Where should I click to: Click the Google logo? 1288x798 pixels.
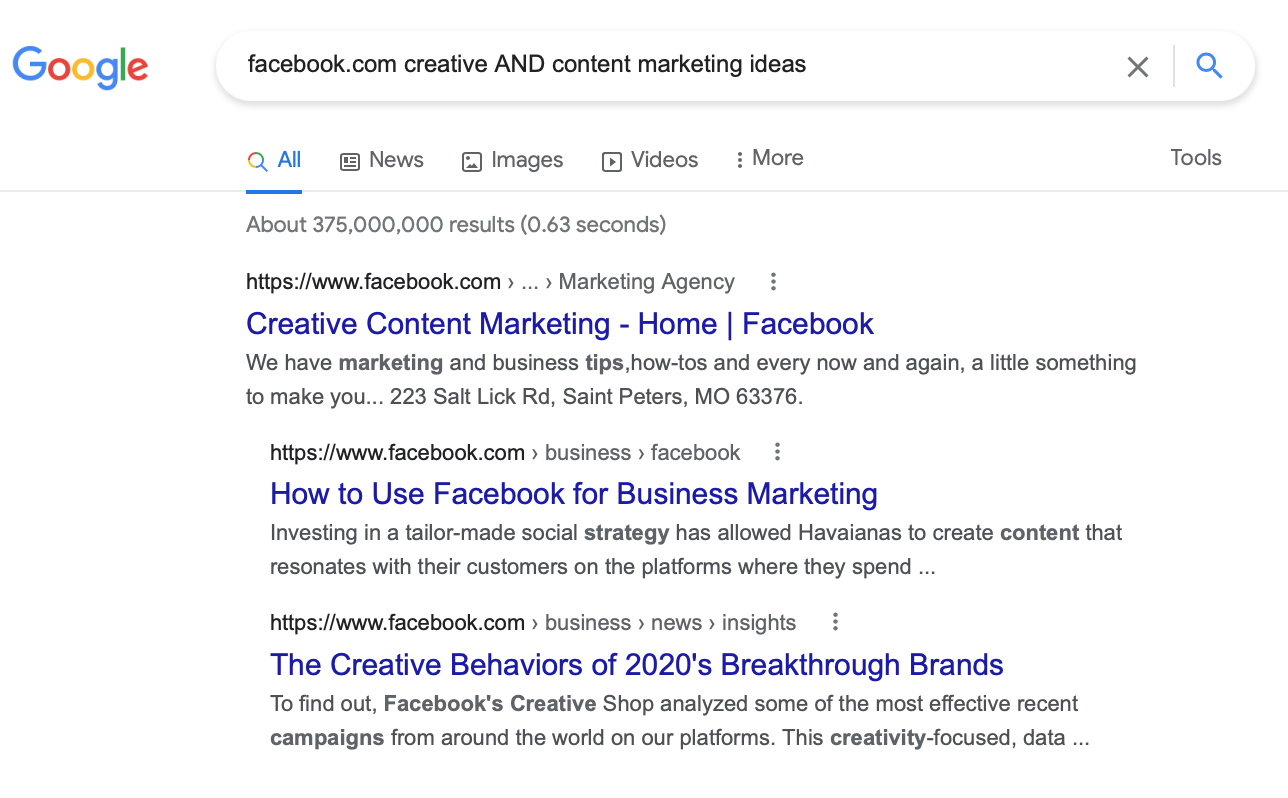tap(80, 66)
